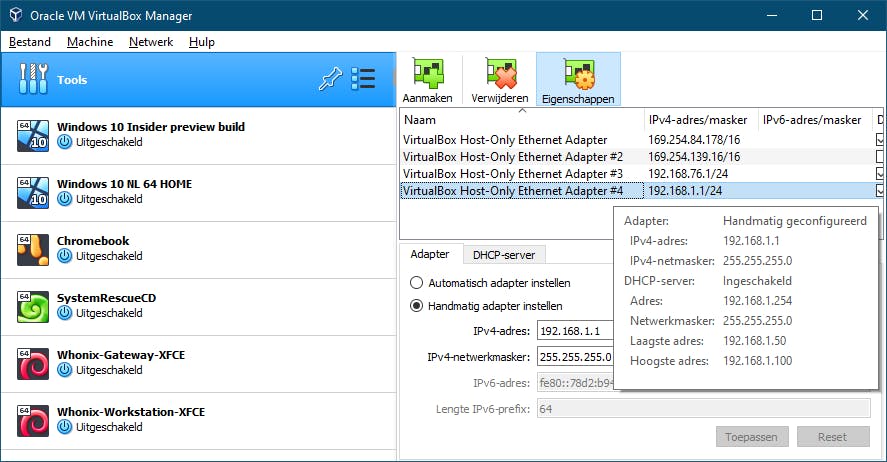This screenshot has height=462, width=887.
Task: Open the Netwerk menu
Action: (151, 42)
